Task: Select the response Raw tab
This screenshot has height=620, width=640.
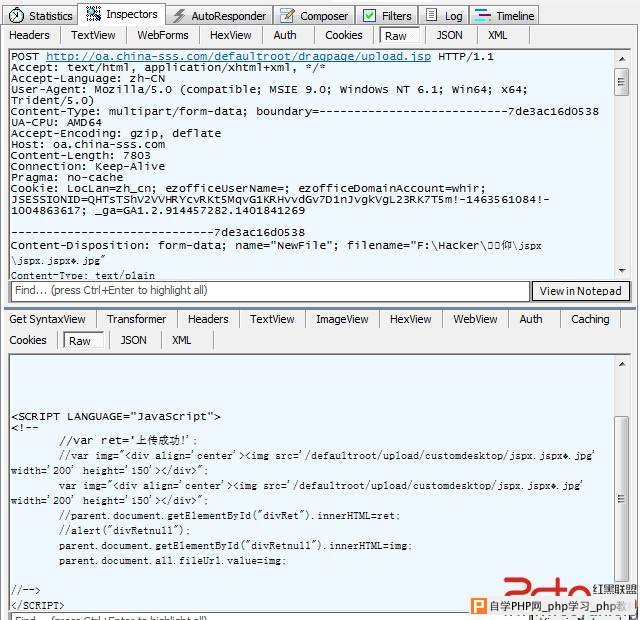Action: click(83, 340)
